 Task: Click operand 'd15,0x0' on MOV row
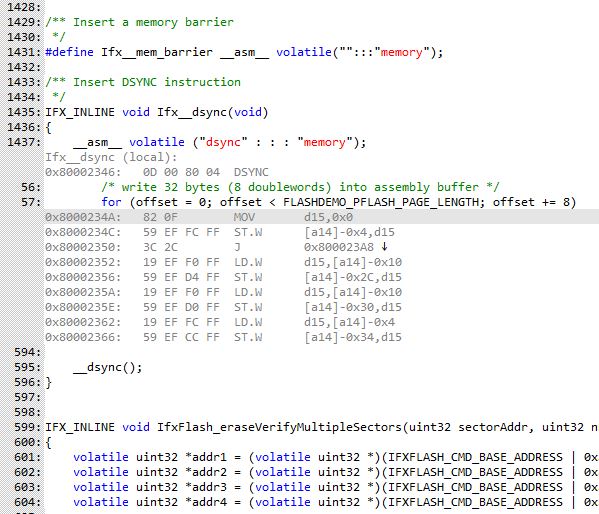[329, 217]
